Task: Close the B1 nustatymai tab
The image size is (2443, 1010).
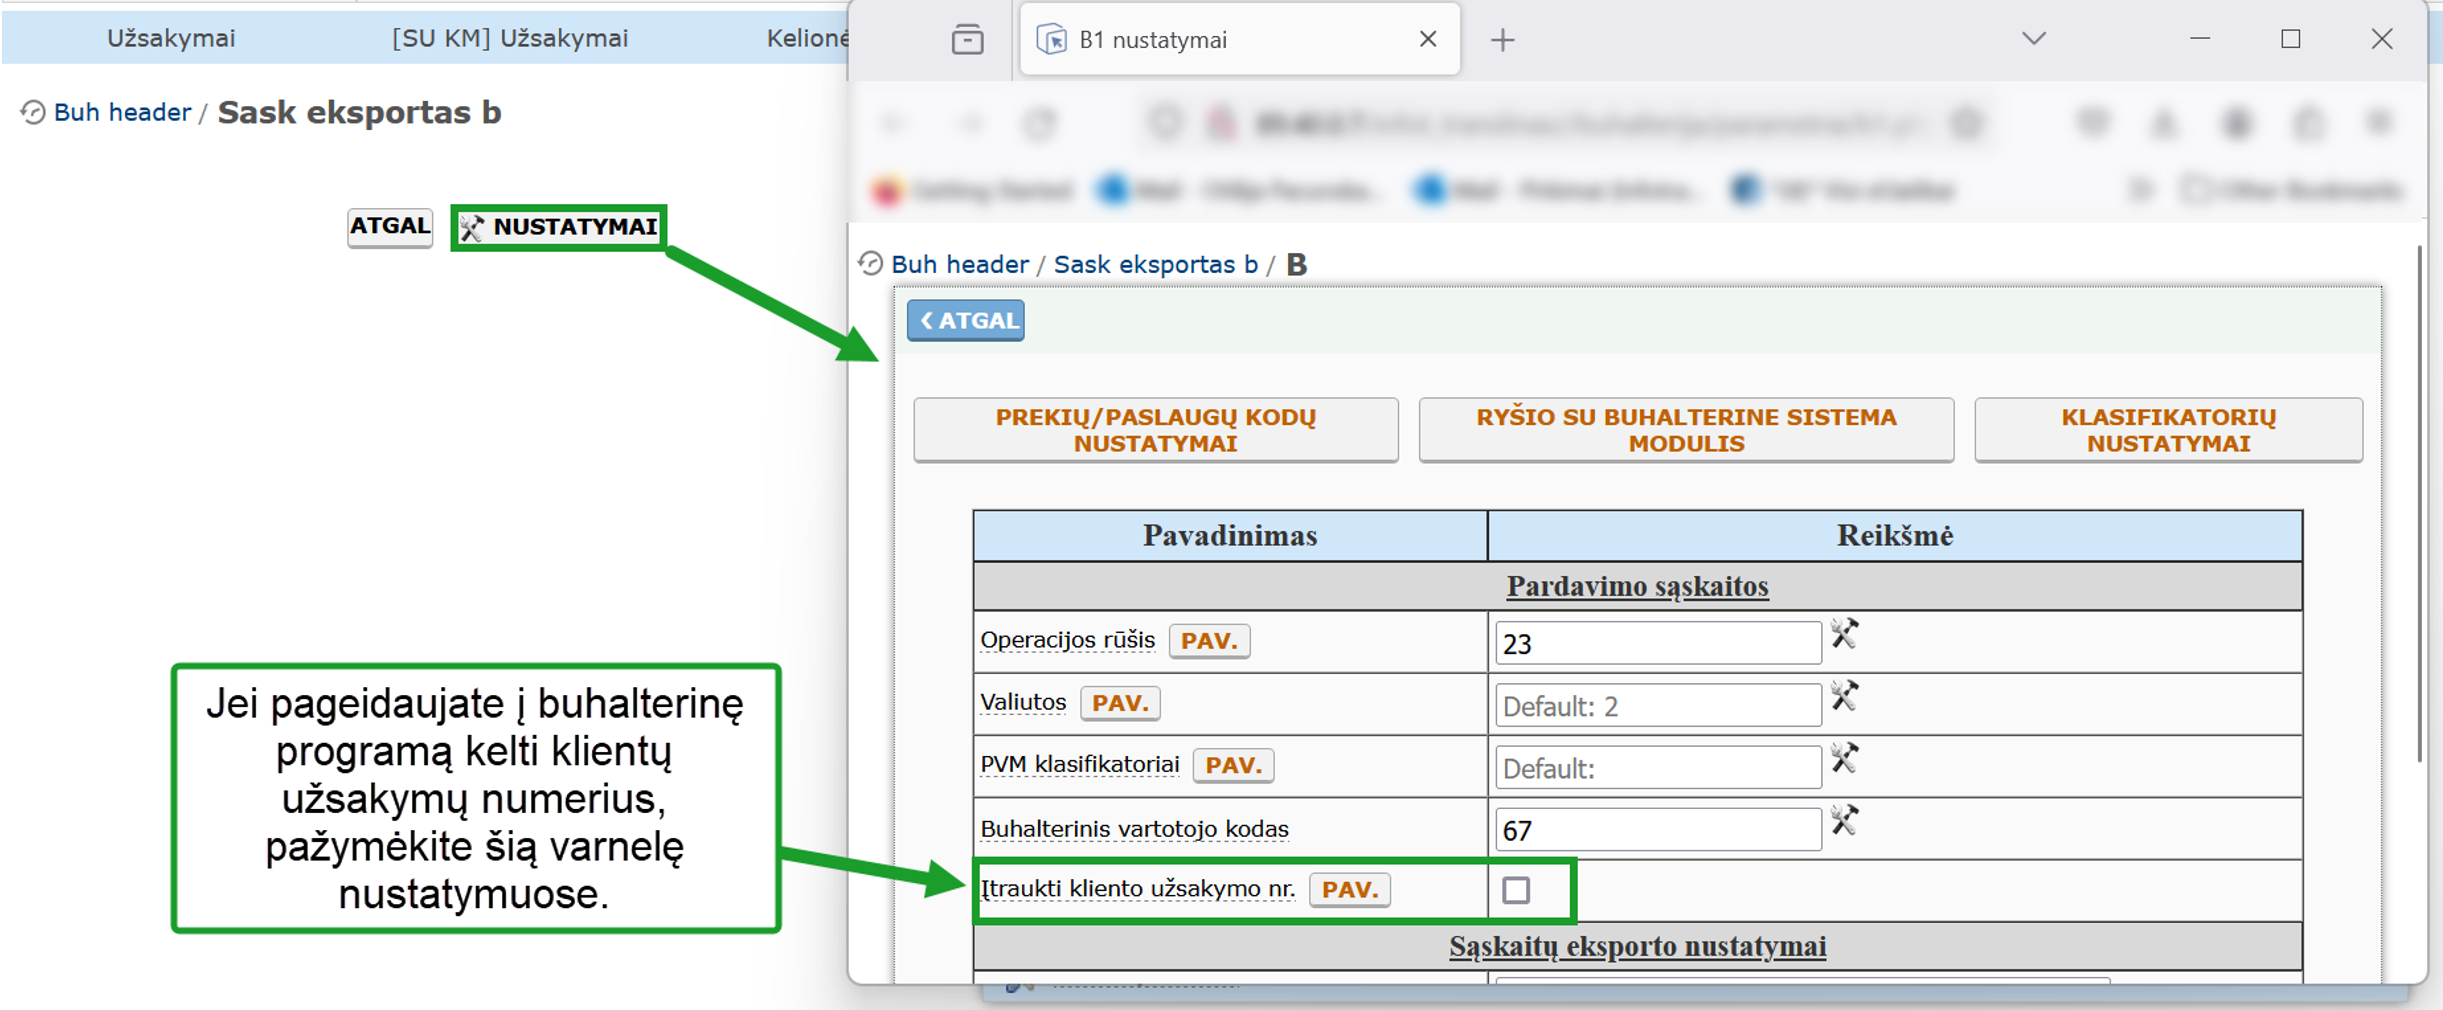Action: click(1428, 39)
